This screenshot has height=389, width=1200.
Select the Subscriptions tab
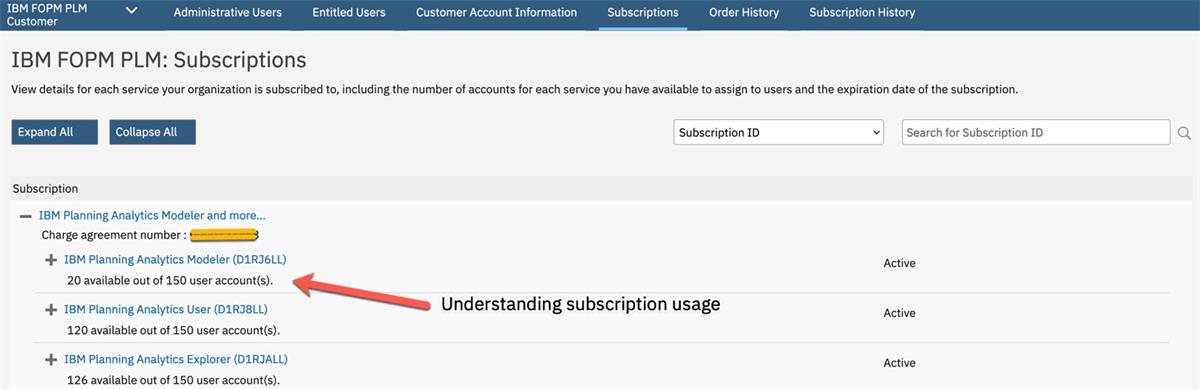click(x=643, y=13)
